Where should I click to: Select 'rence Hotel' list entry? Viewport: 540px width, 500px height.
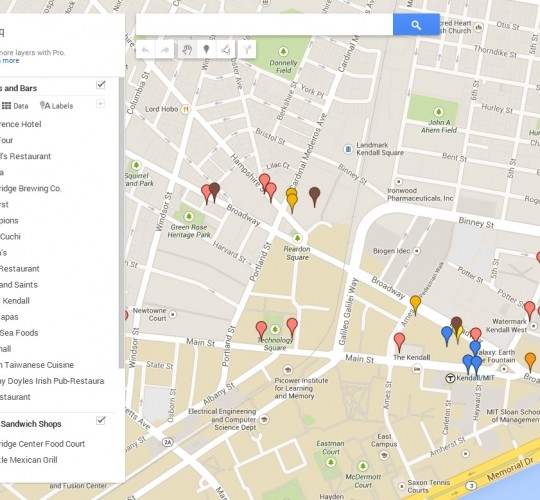(20, 124)
